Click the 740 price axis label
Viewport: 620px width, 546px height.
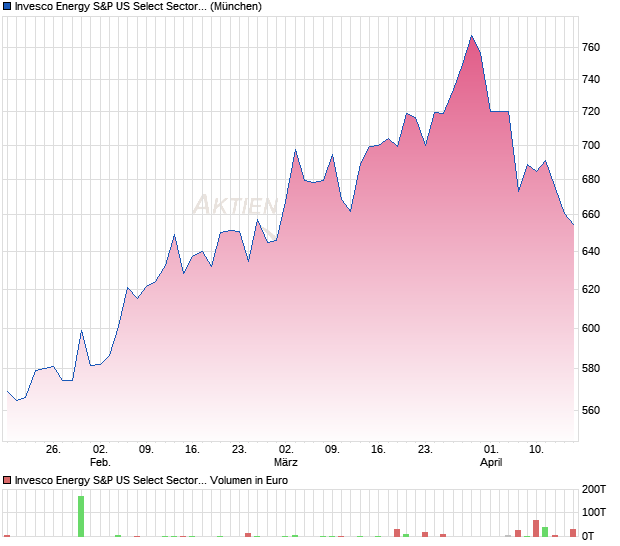pos(591,79)
